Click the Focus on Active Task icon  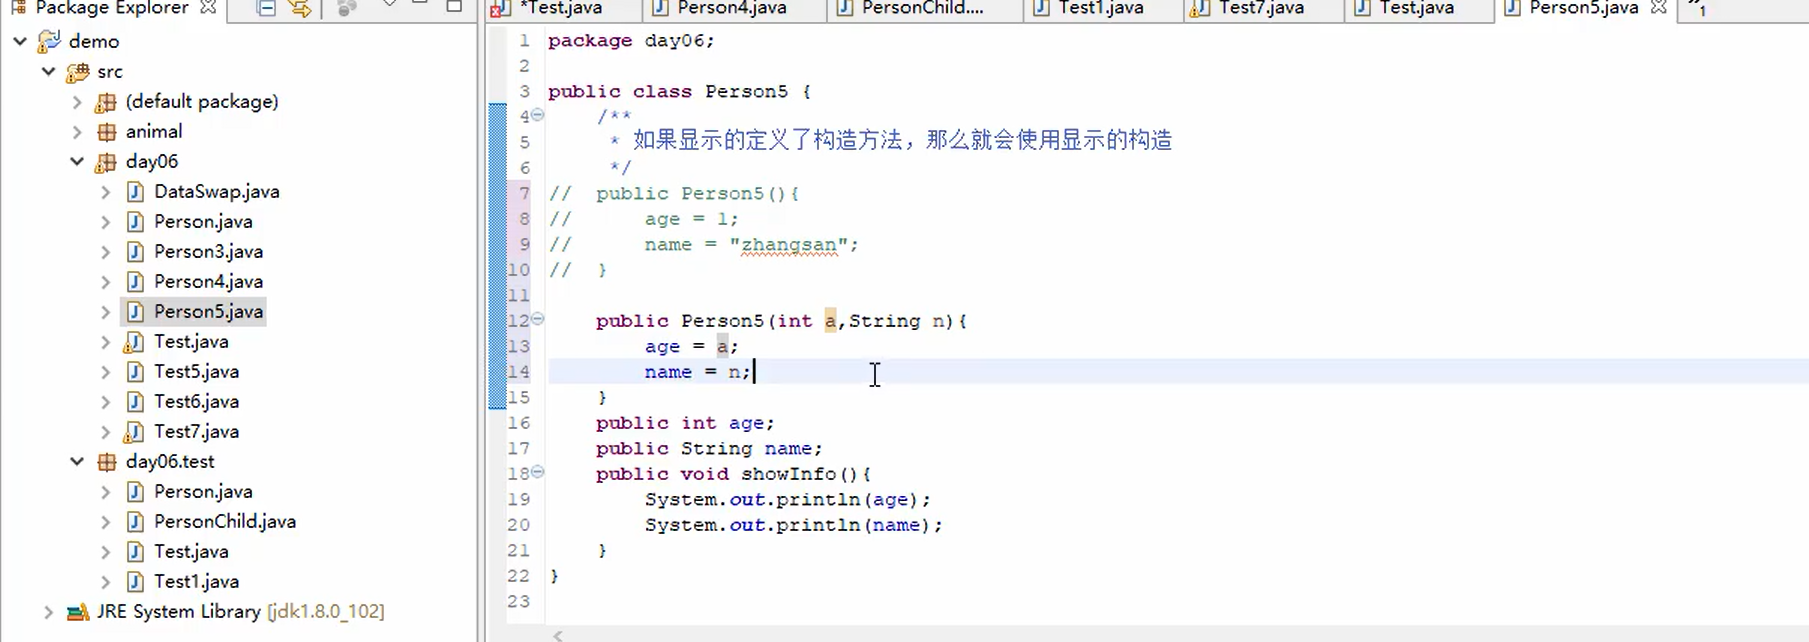click(x=347, y=8)
